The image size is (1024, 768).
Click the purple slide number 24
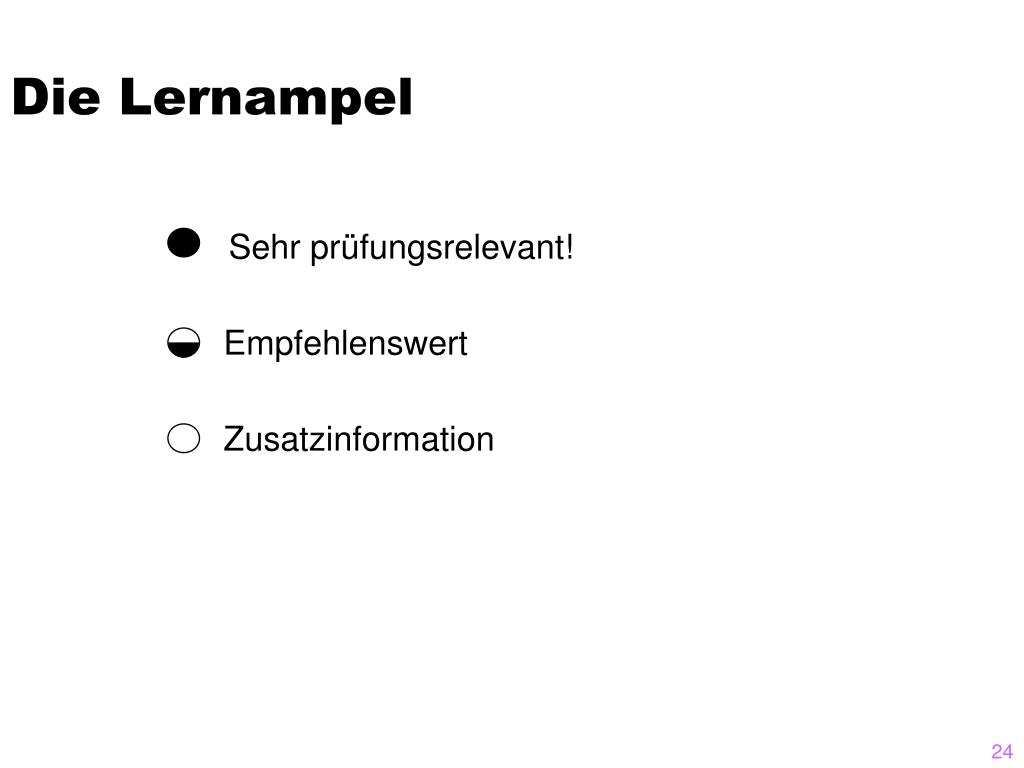coord(1002,751)
